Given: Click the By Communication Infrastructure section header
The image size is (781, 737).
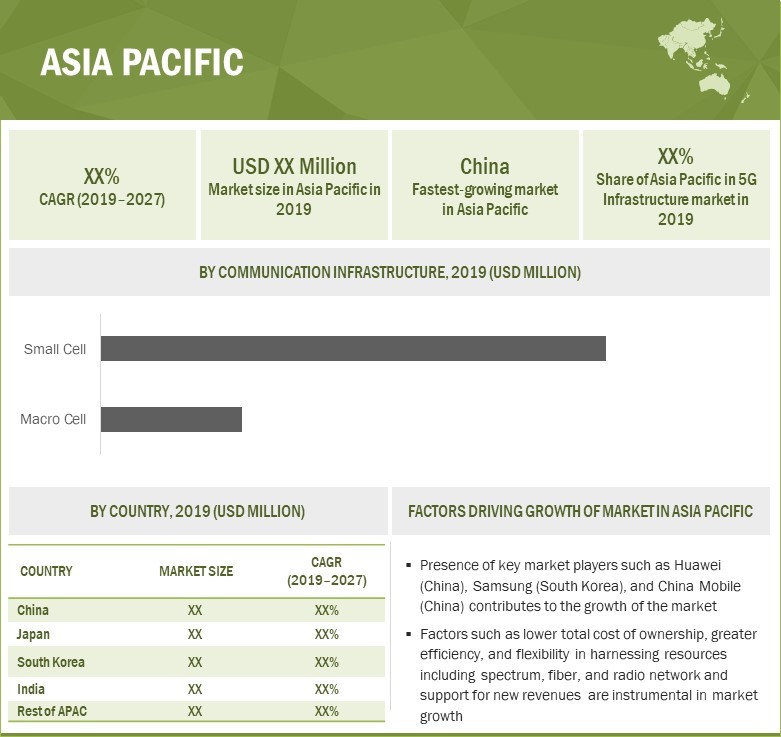Looking at the screenshot, I should tap(390, 272).
